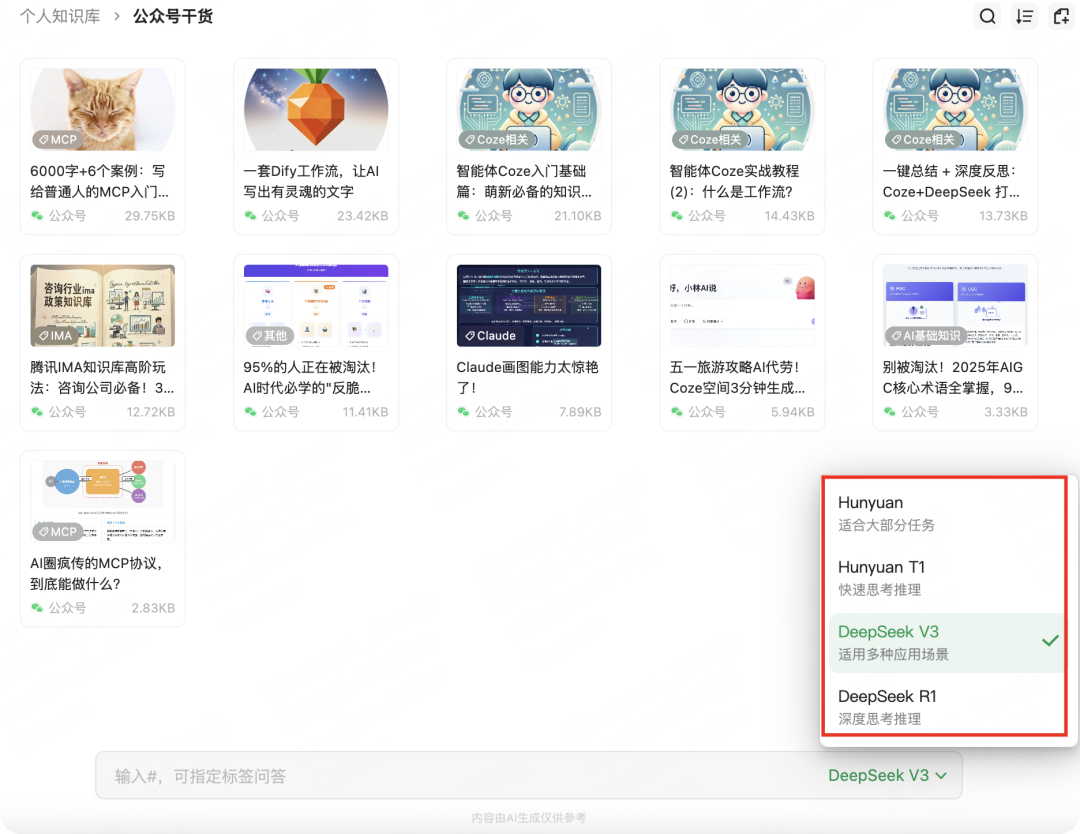Click the breadcrumb chevron separator

[117, 16]
